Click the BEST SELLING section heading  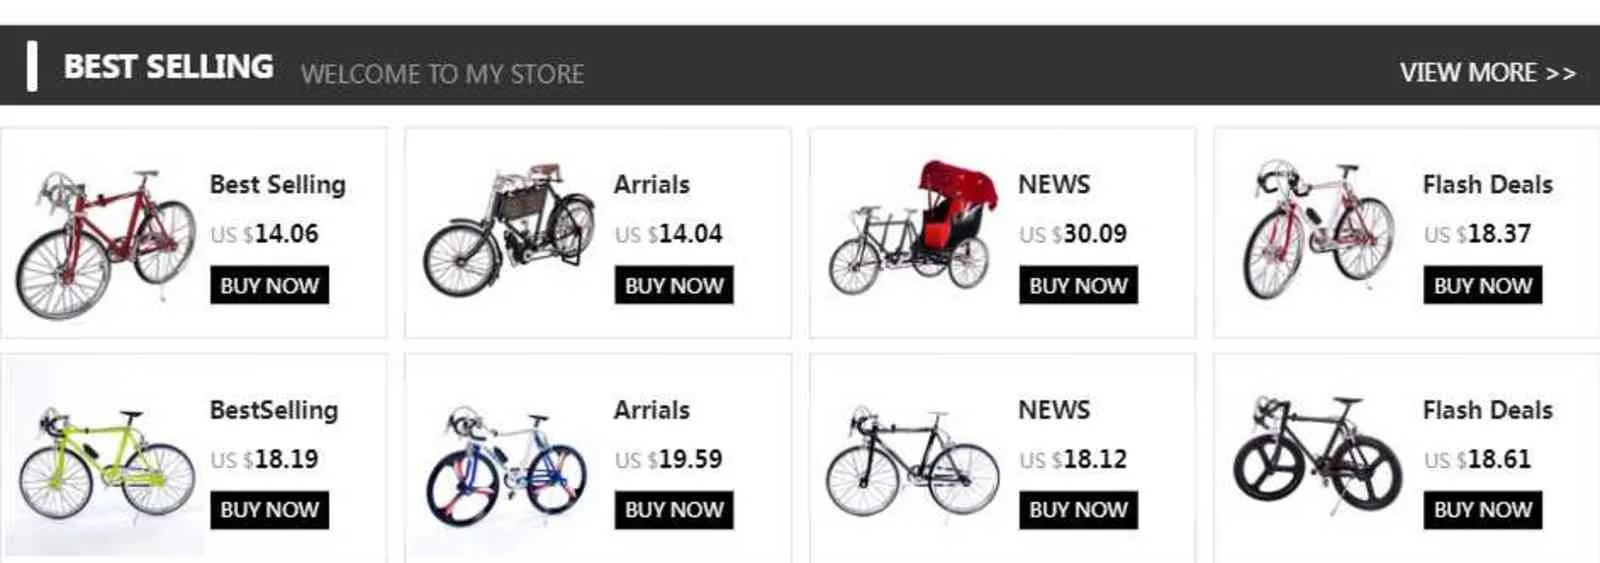[168, 67]
